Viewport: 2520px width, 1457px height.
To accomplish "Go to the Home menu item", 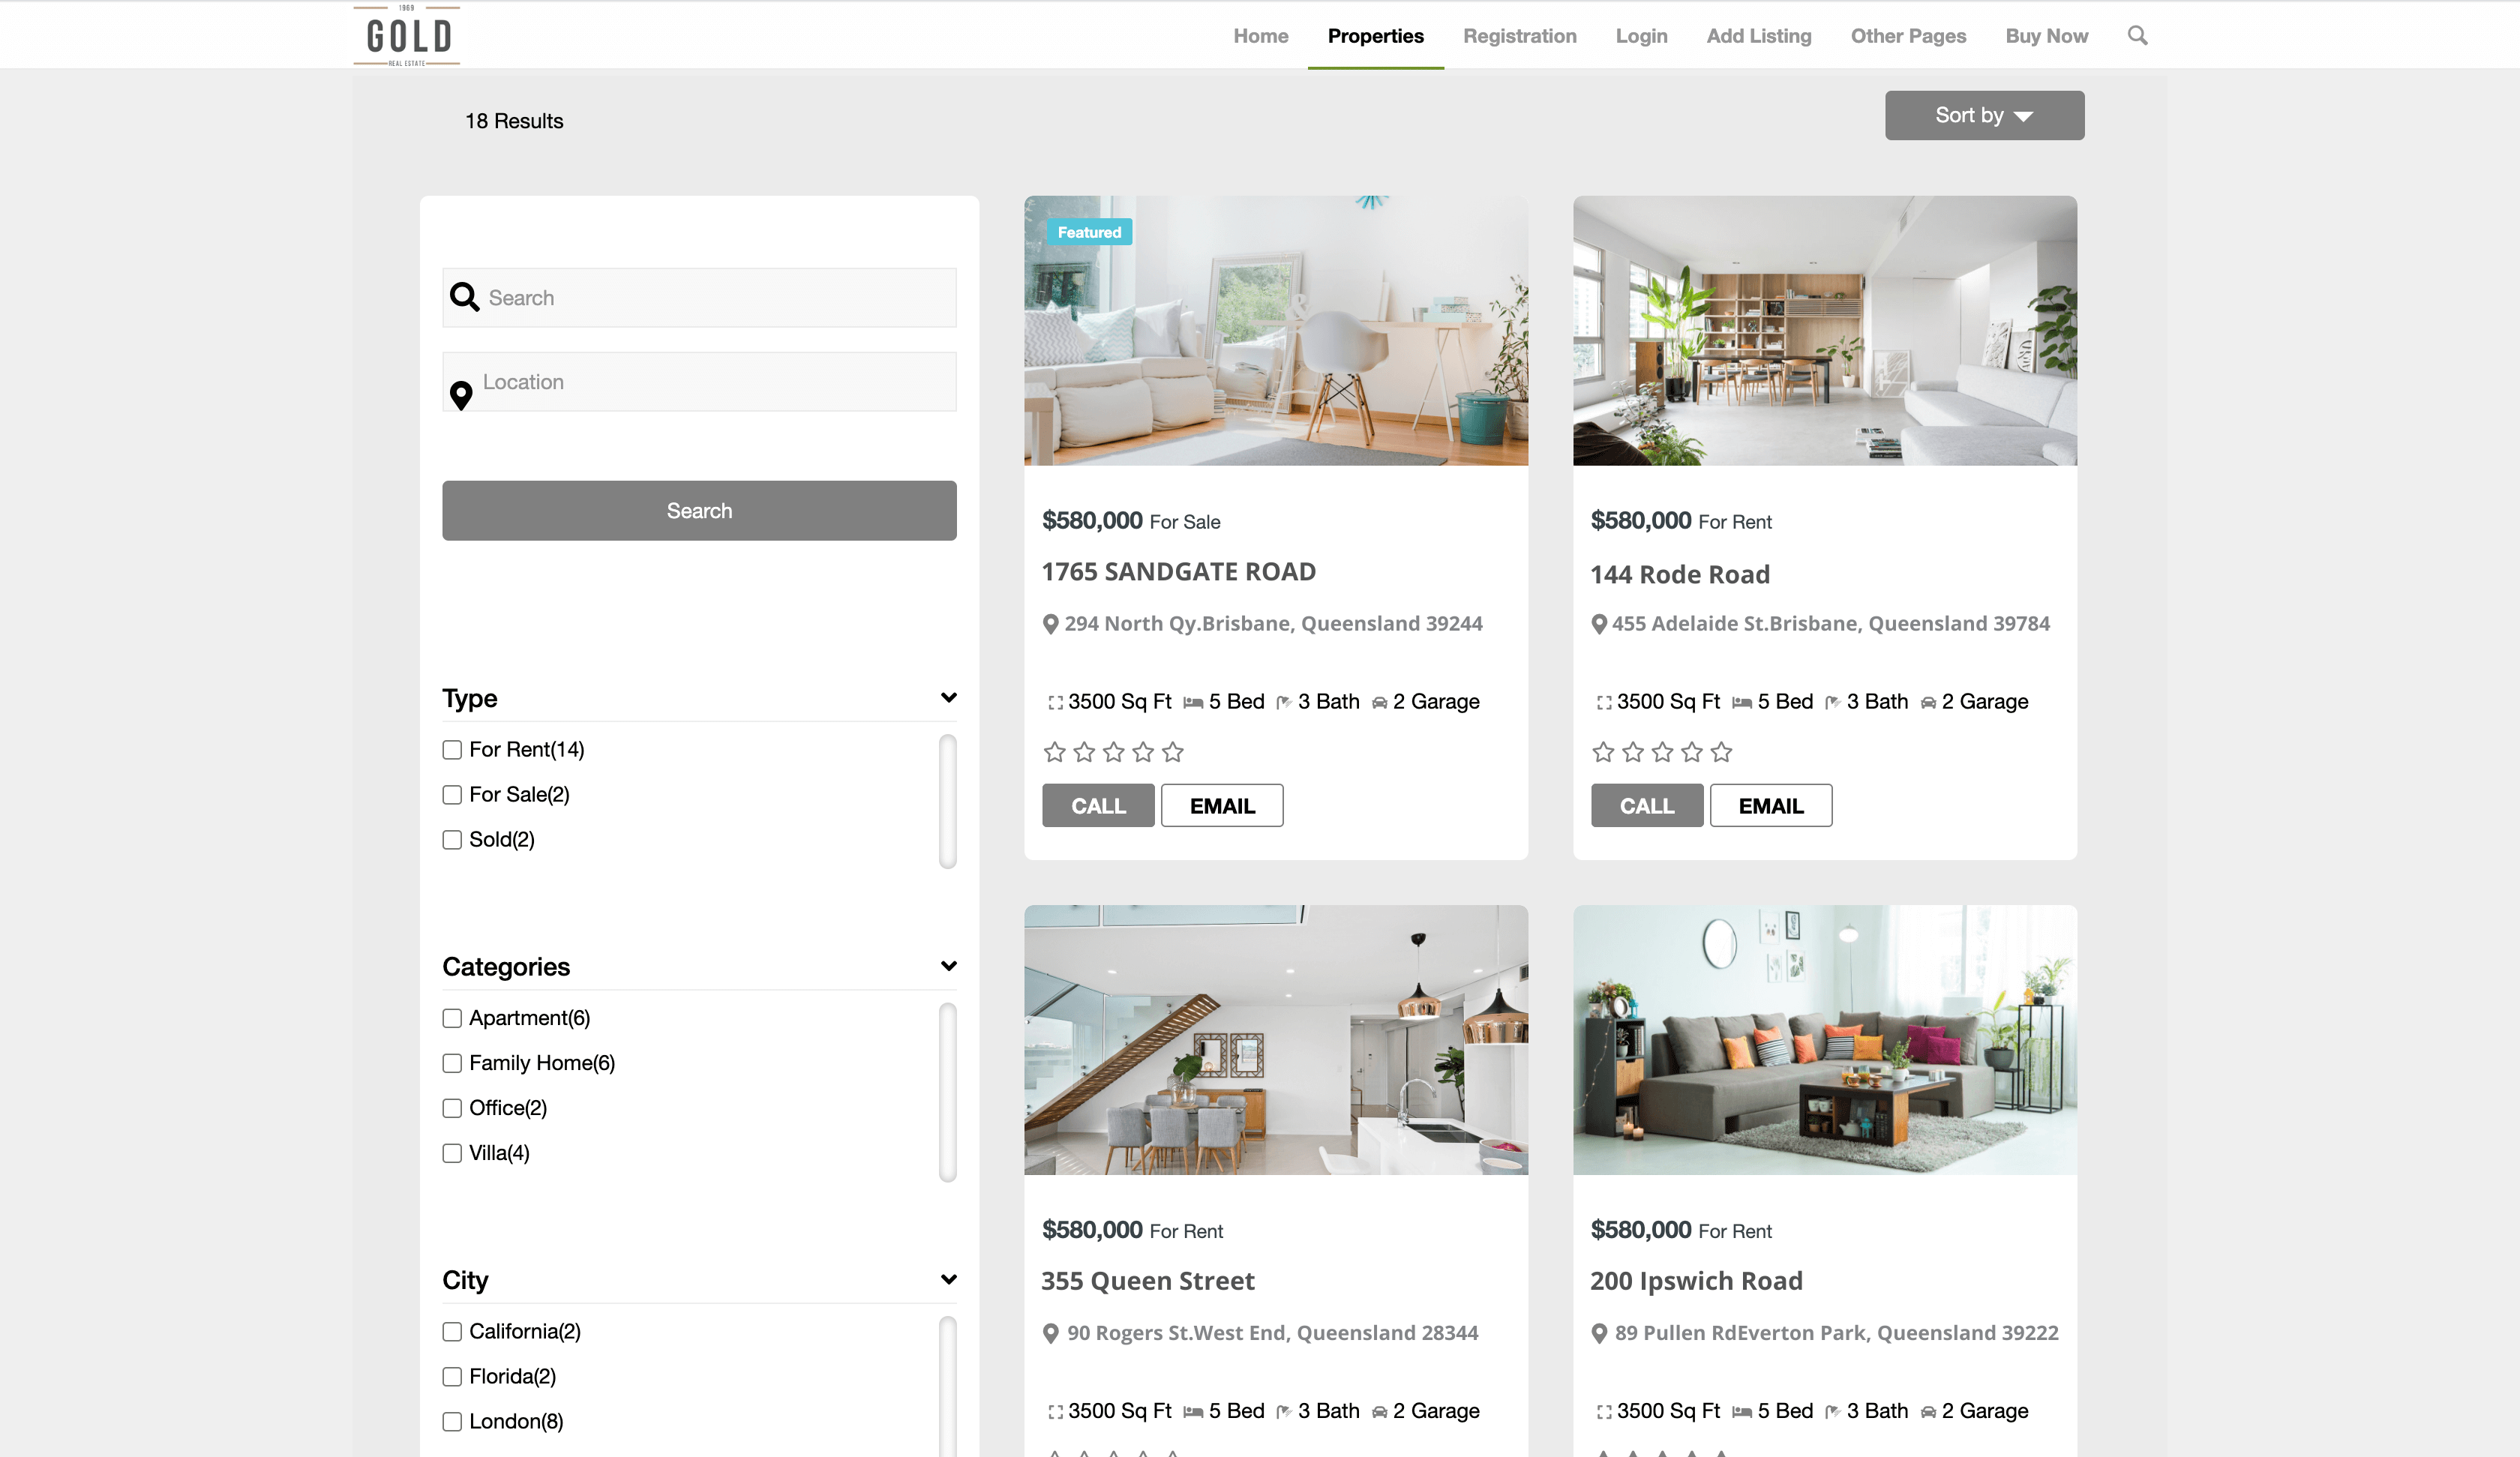I will coord(1260,36).
